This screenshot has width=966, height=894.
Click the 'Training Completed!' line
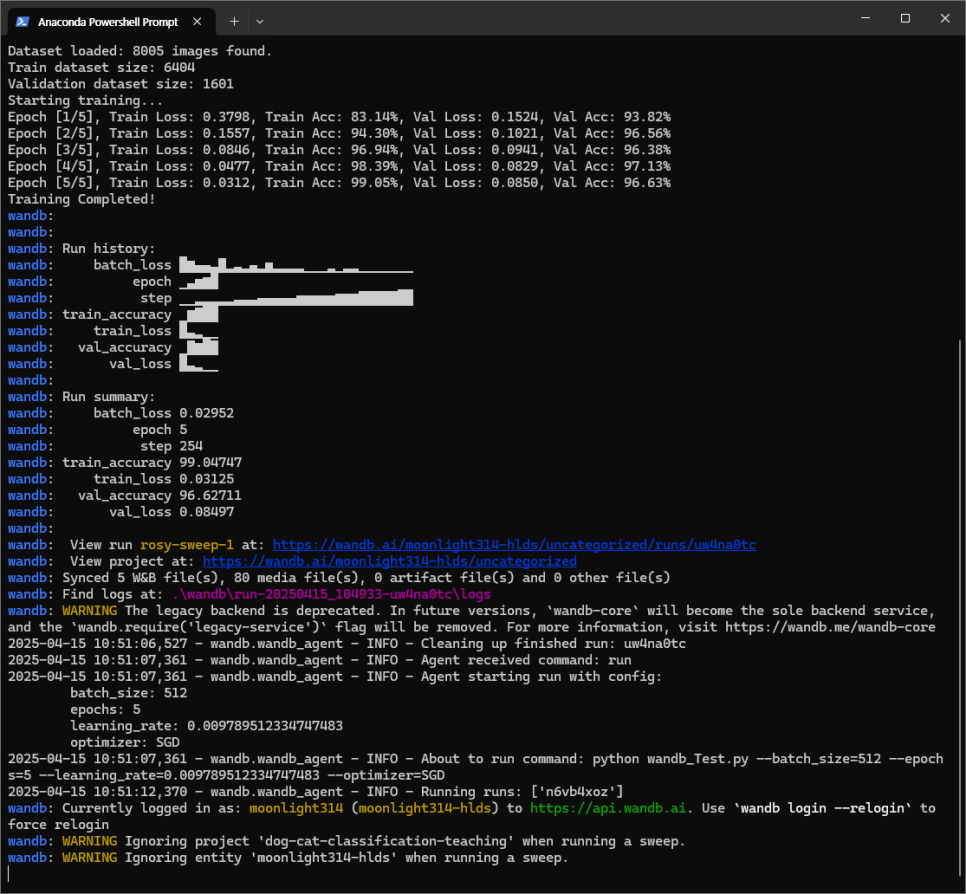[x=81, y=199]
